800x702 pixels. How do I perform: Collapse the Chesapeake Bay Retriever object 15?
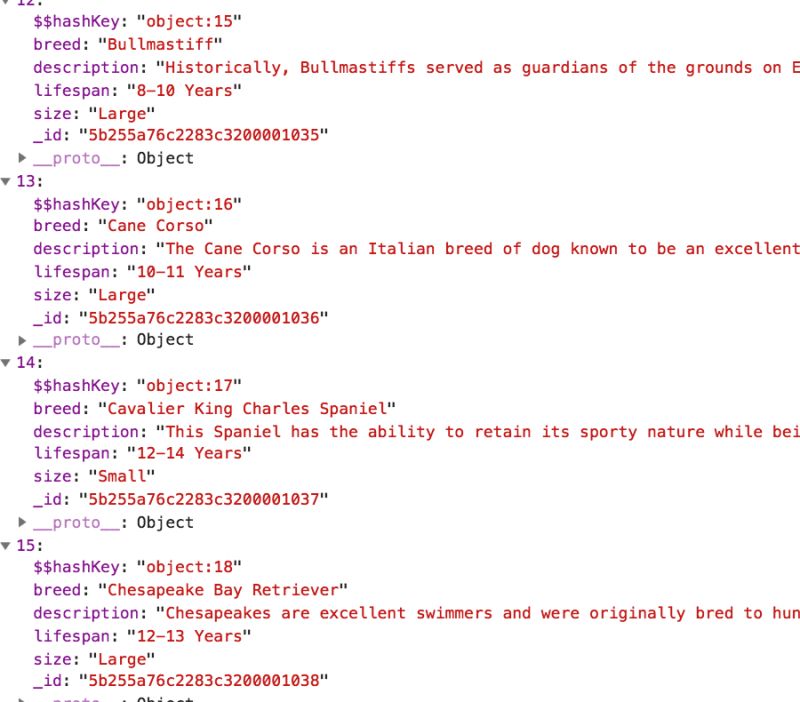point(8,544)
